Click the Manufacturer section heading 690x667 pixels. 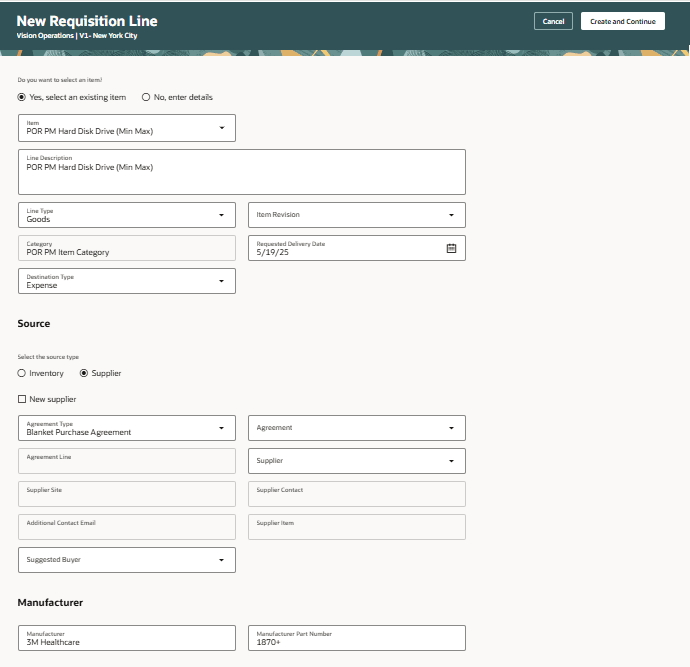pos(50,602)
